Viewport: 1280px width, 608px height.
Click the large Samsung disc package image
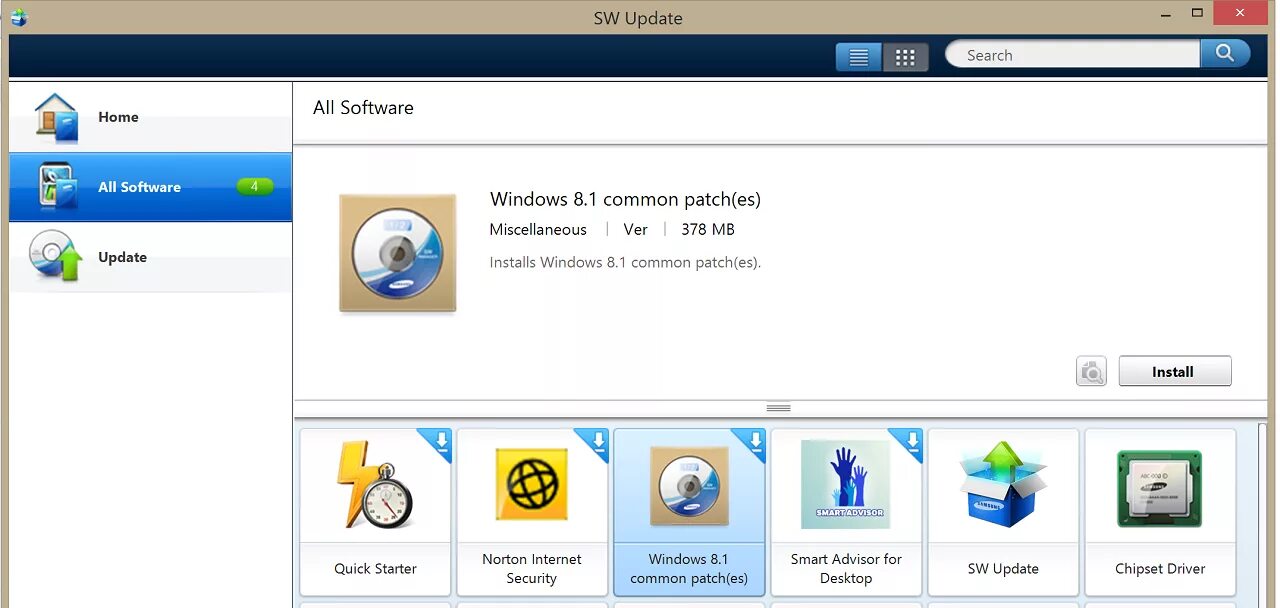point(398,253)
